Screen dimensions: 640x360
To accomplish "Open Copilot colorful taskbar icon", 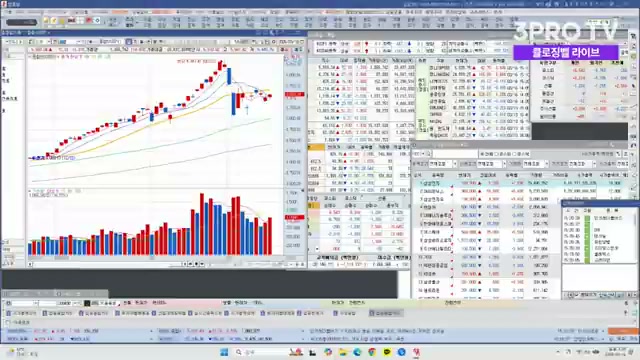I will click(x=328, y=352).
